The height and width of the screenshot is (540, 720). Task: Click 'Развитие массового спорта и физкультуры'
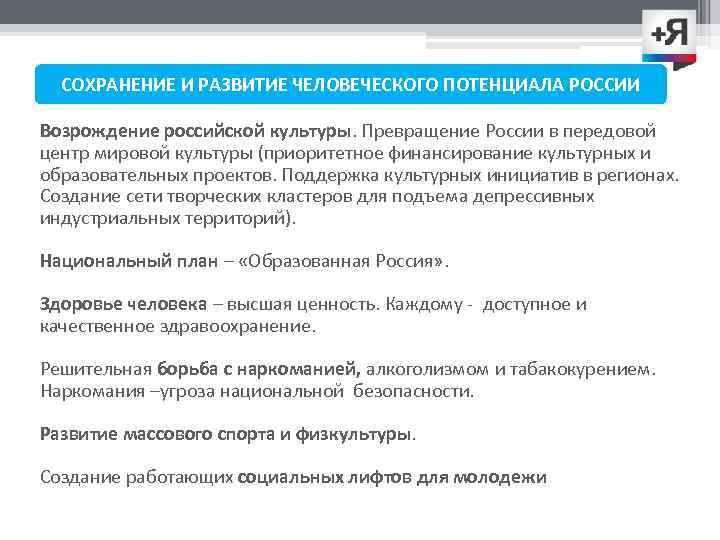225,434
